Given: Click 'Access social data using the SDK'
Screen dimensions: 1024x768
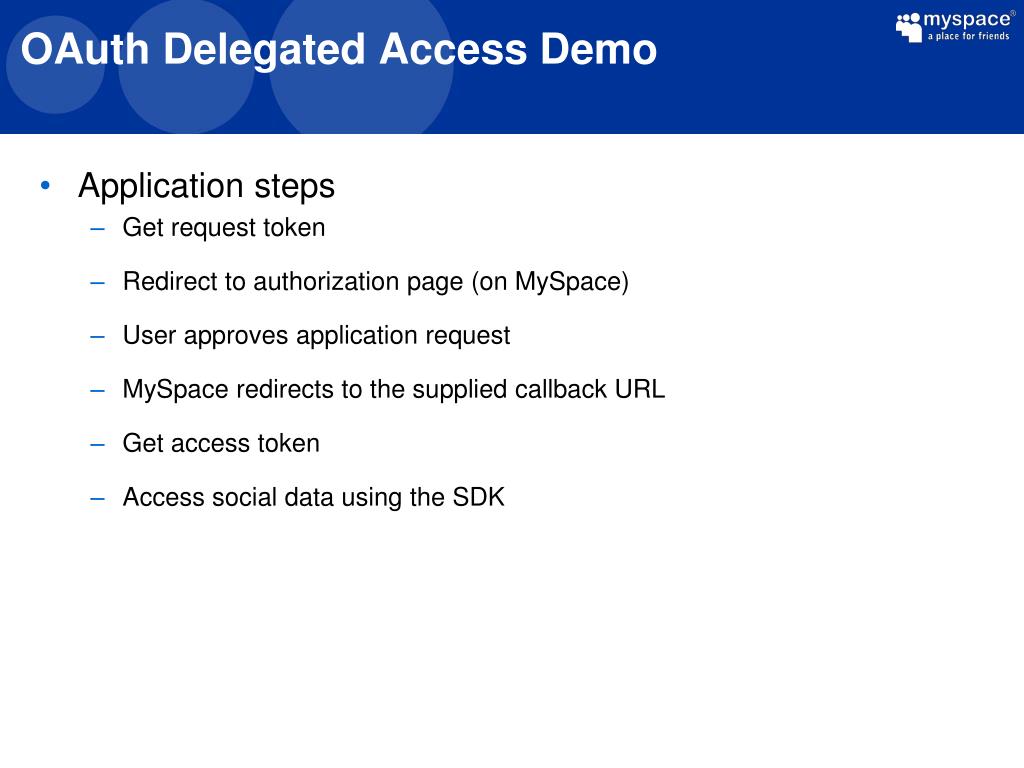Looking at the screenshot, I should [313, 498].
